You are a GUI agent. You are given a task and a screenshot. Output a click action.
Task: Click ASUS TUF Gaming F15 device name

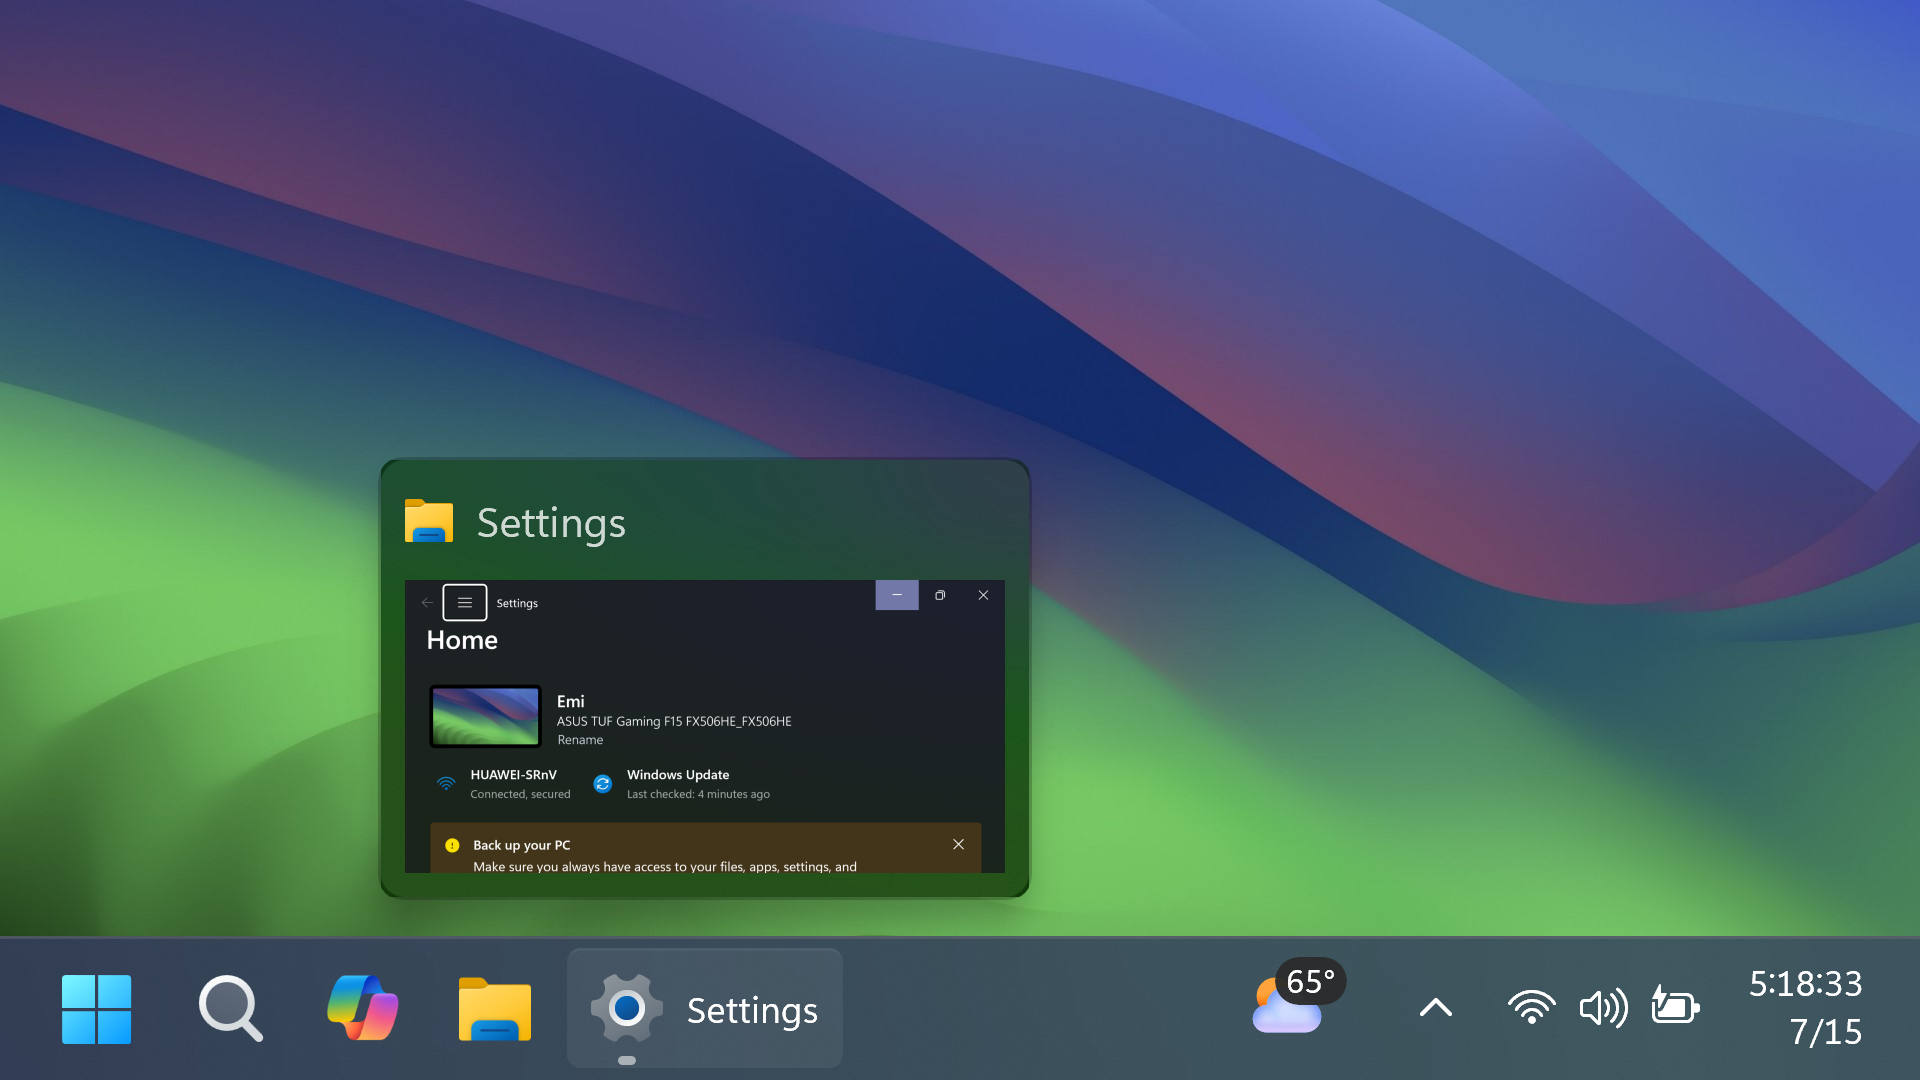click(x=674, y=721)
